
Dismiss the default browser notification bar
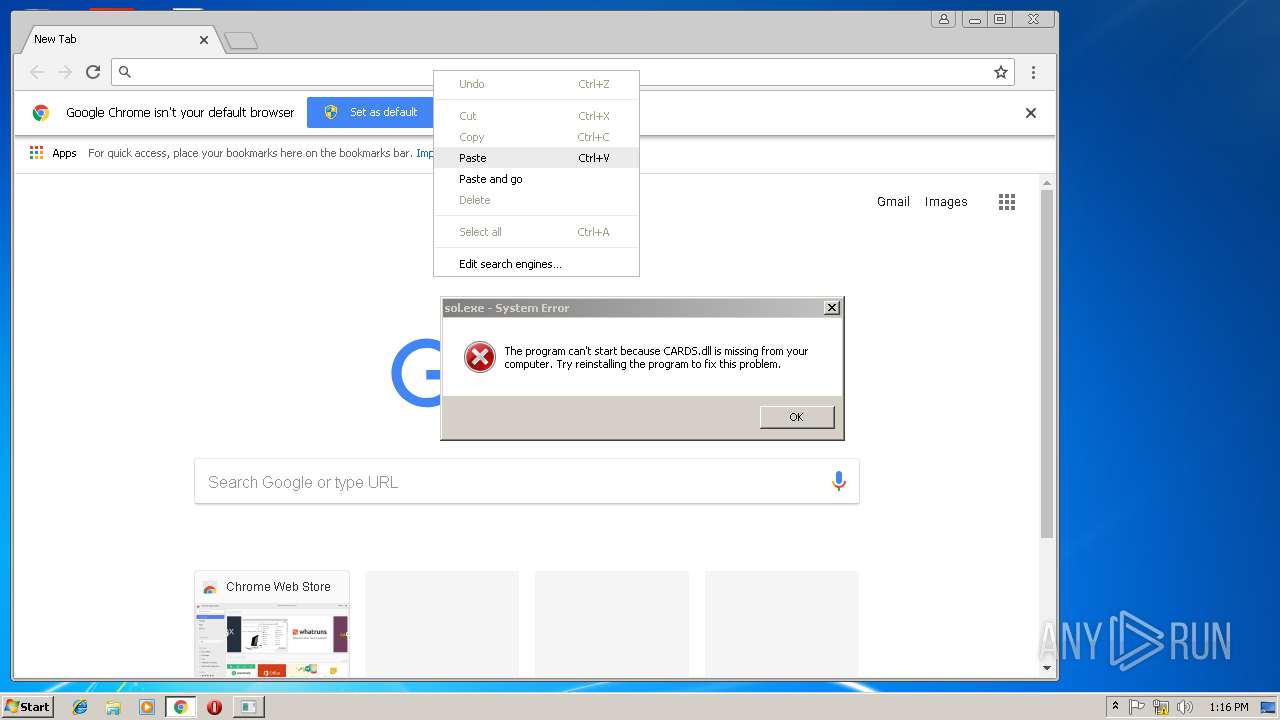click(1031, 113)
